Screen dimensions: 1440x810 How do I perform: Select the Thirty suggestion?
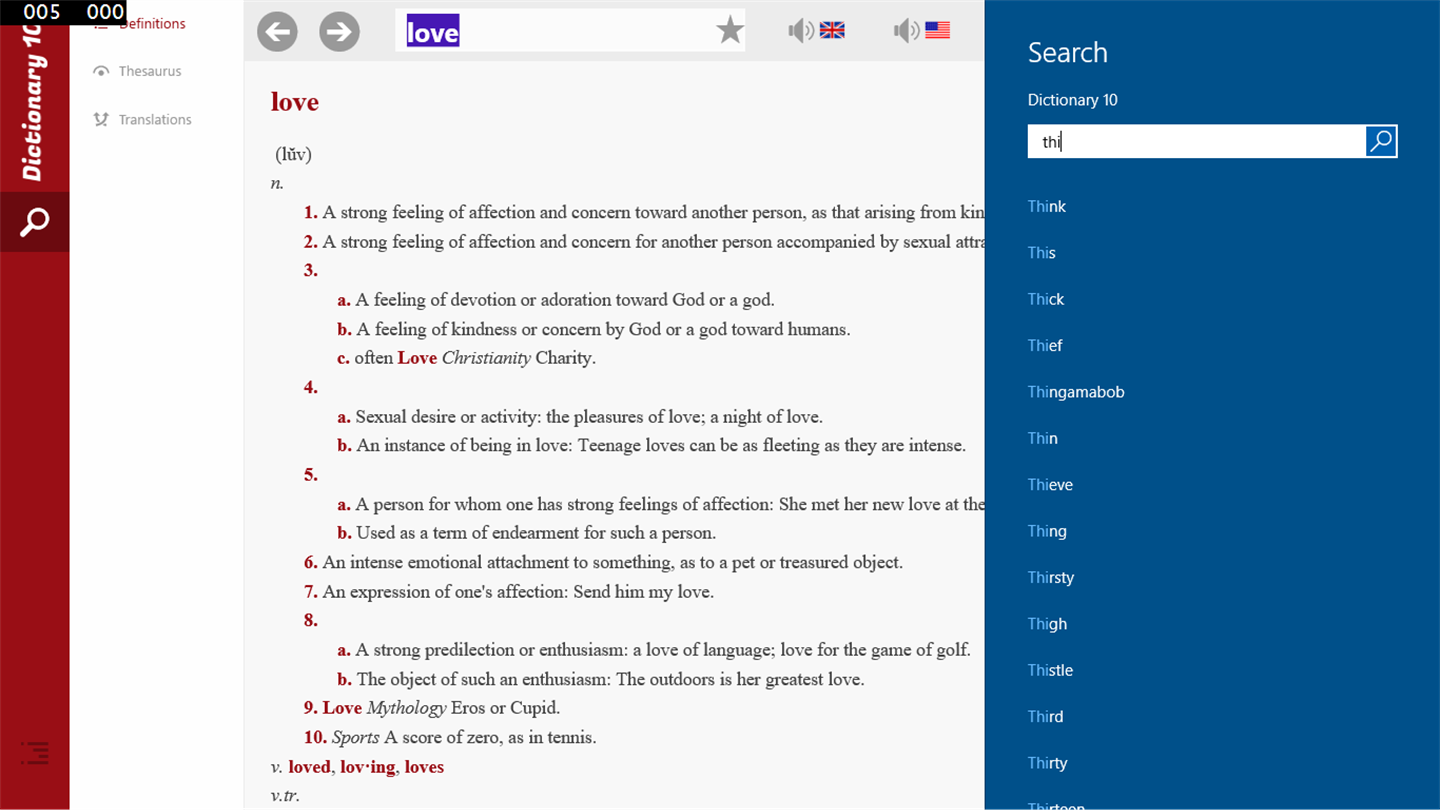[1048, 762]
